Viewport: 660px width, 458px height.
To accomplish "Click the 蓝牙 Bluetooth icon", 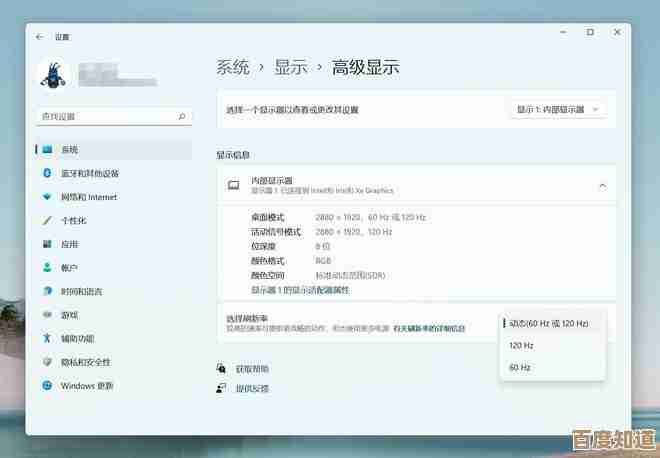I will click(47, 173).
